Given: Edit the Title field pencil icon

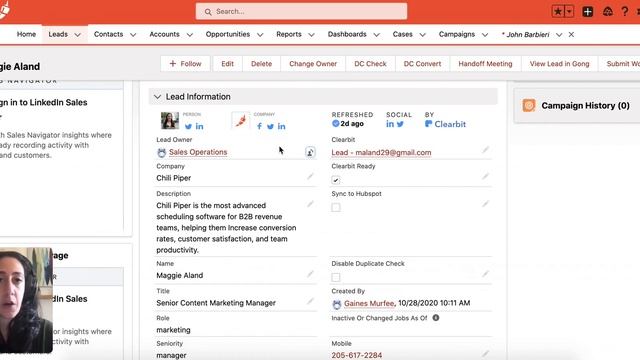Looking at the screenshot, I should coord(310,301).
